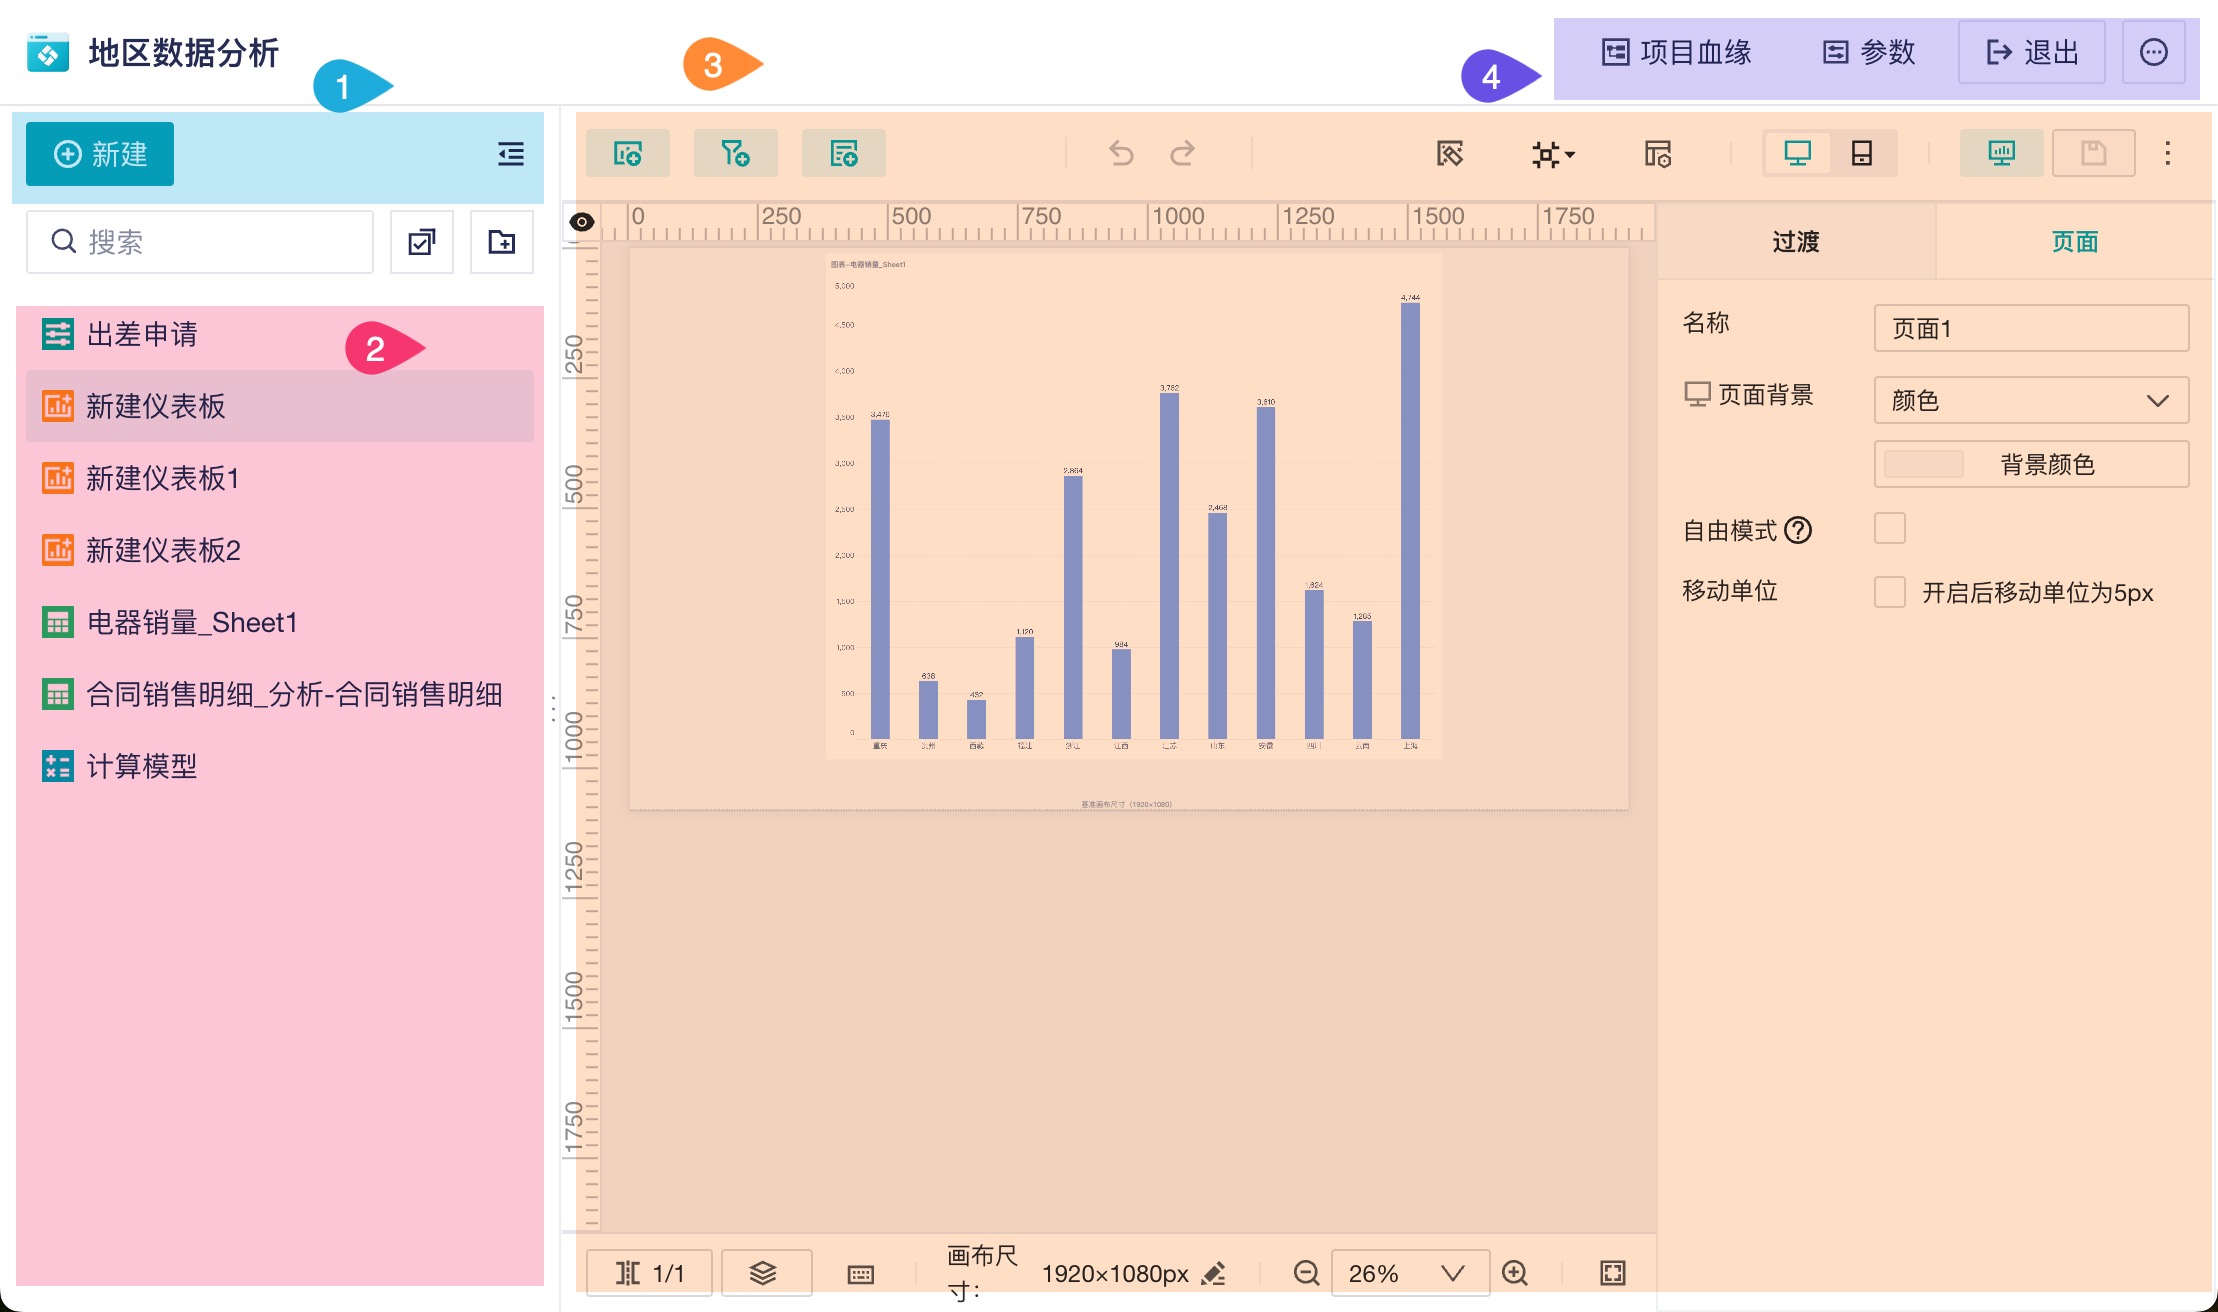Click the redo arrow icon
2218x1312 pixels.
point(1182,154)
